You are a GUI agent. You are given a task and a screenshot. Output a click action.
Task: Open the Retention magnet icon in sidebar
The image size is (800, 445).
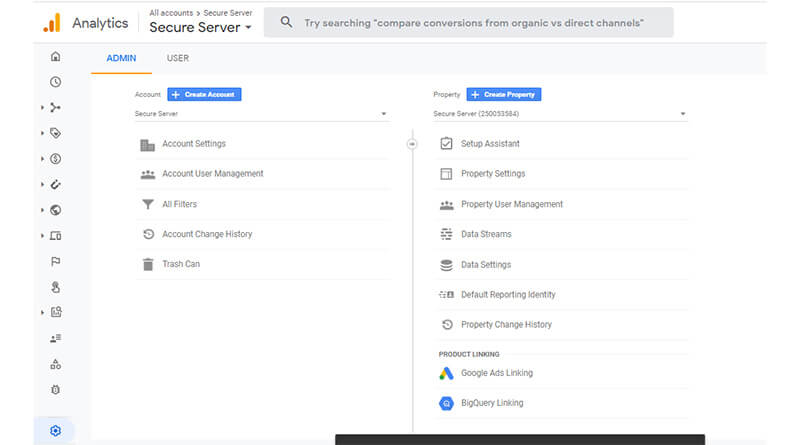coord(56,184)
